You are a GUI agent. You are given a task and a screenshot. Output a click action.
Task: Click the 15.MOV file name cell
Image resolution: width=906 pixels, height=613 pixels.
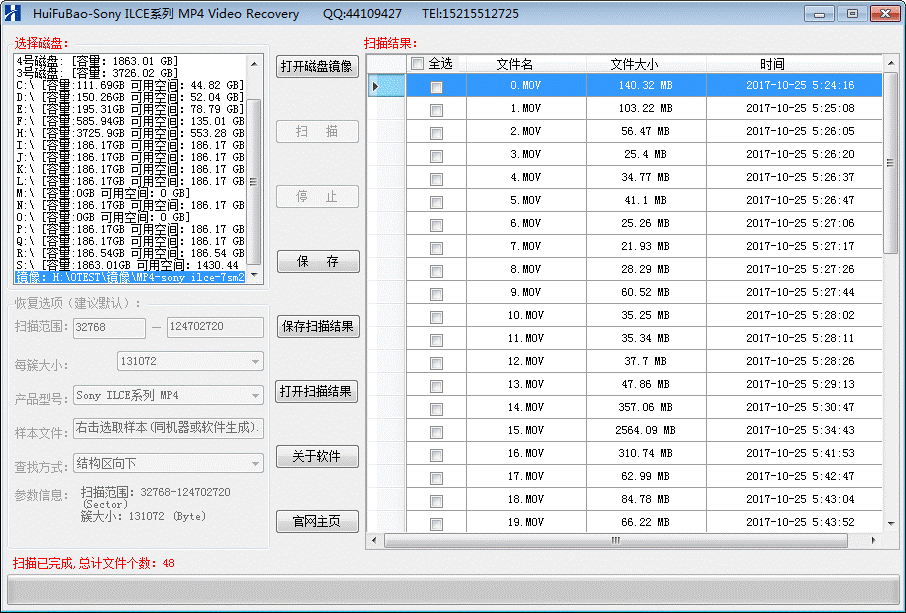(526, 430)
